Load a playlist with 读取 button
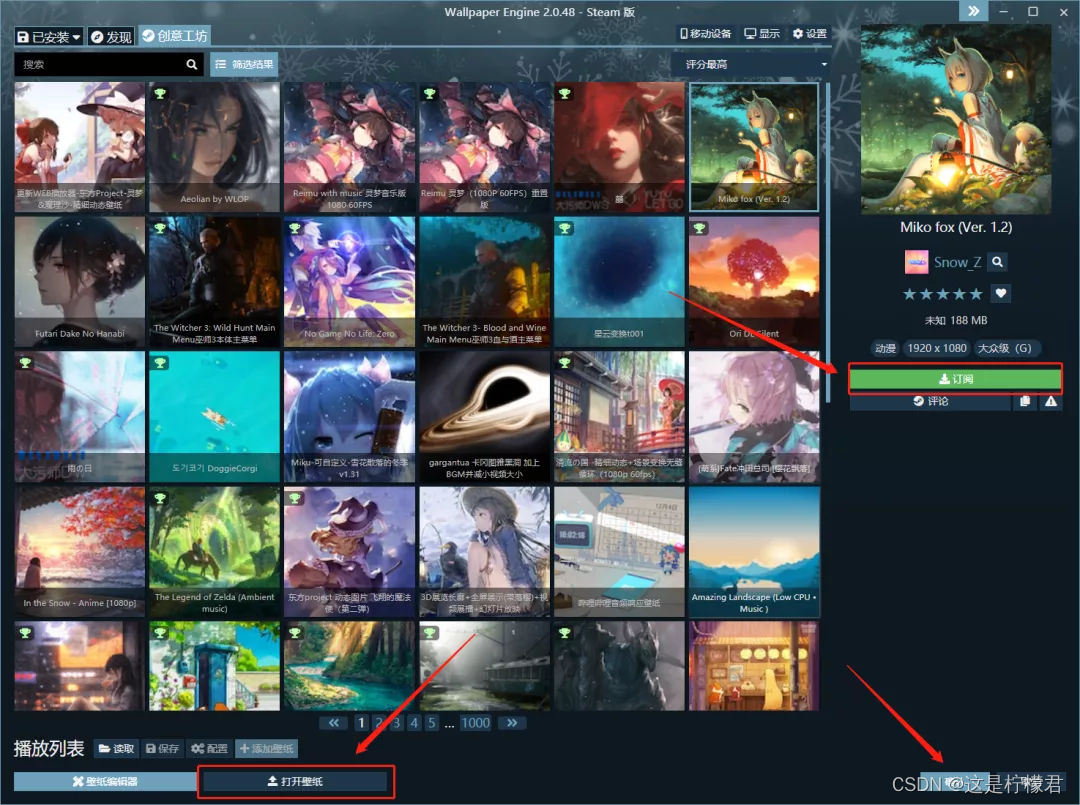Screen dimensions: 1080x805 116,749
